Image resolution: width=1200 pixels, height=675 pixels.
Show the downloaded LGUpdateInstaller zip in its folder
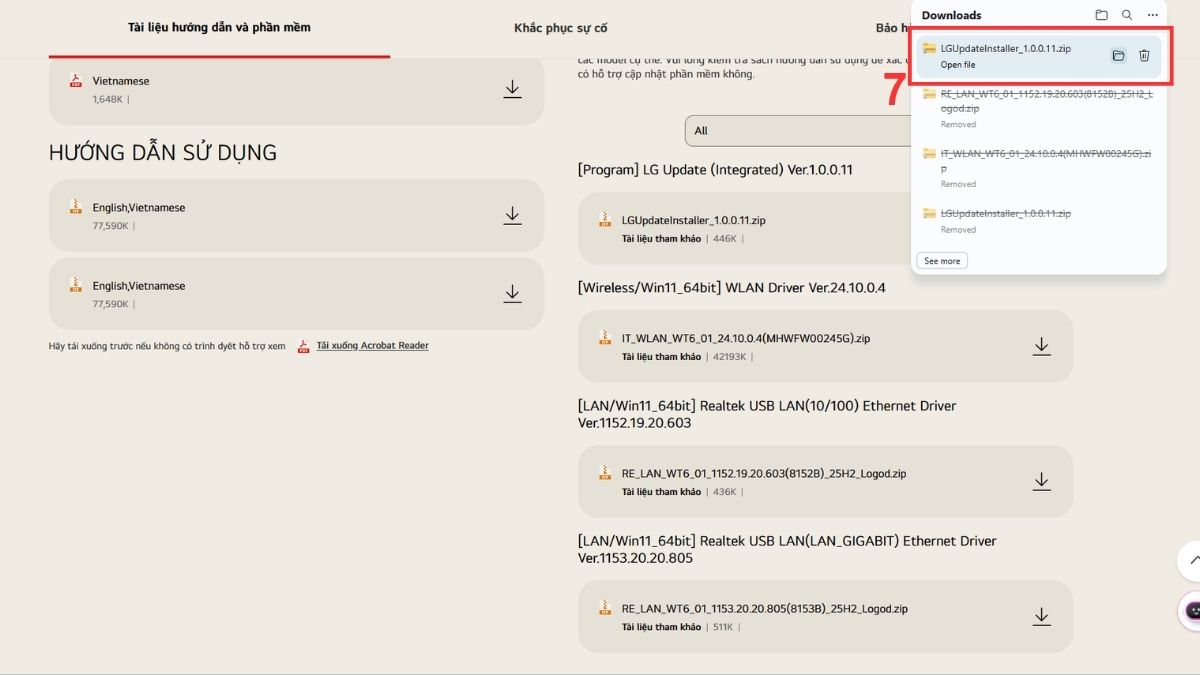tap(1118, 55)
